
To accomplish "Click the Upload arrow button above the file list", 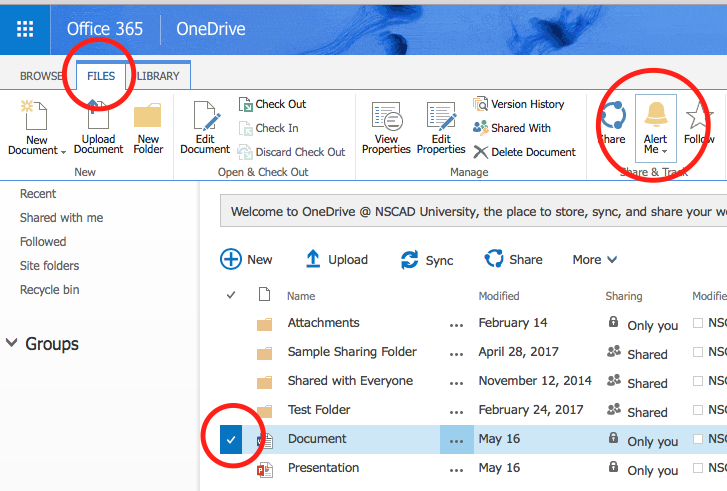I will coord(337,259).
